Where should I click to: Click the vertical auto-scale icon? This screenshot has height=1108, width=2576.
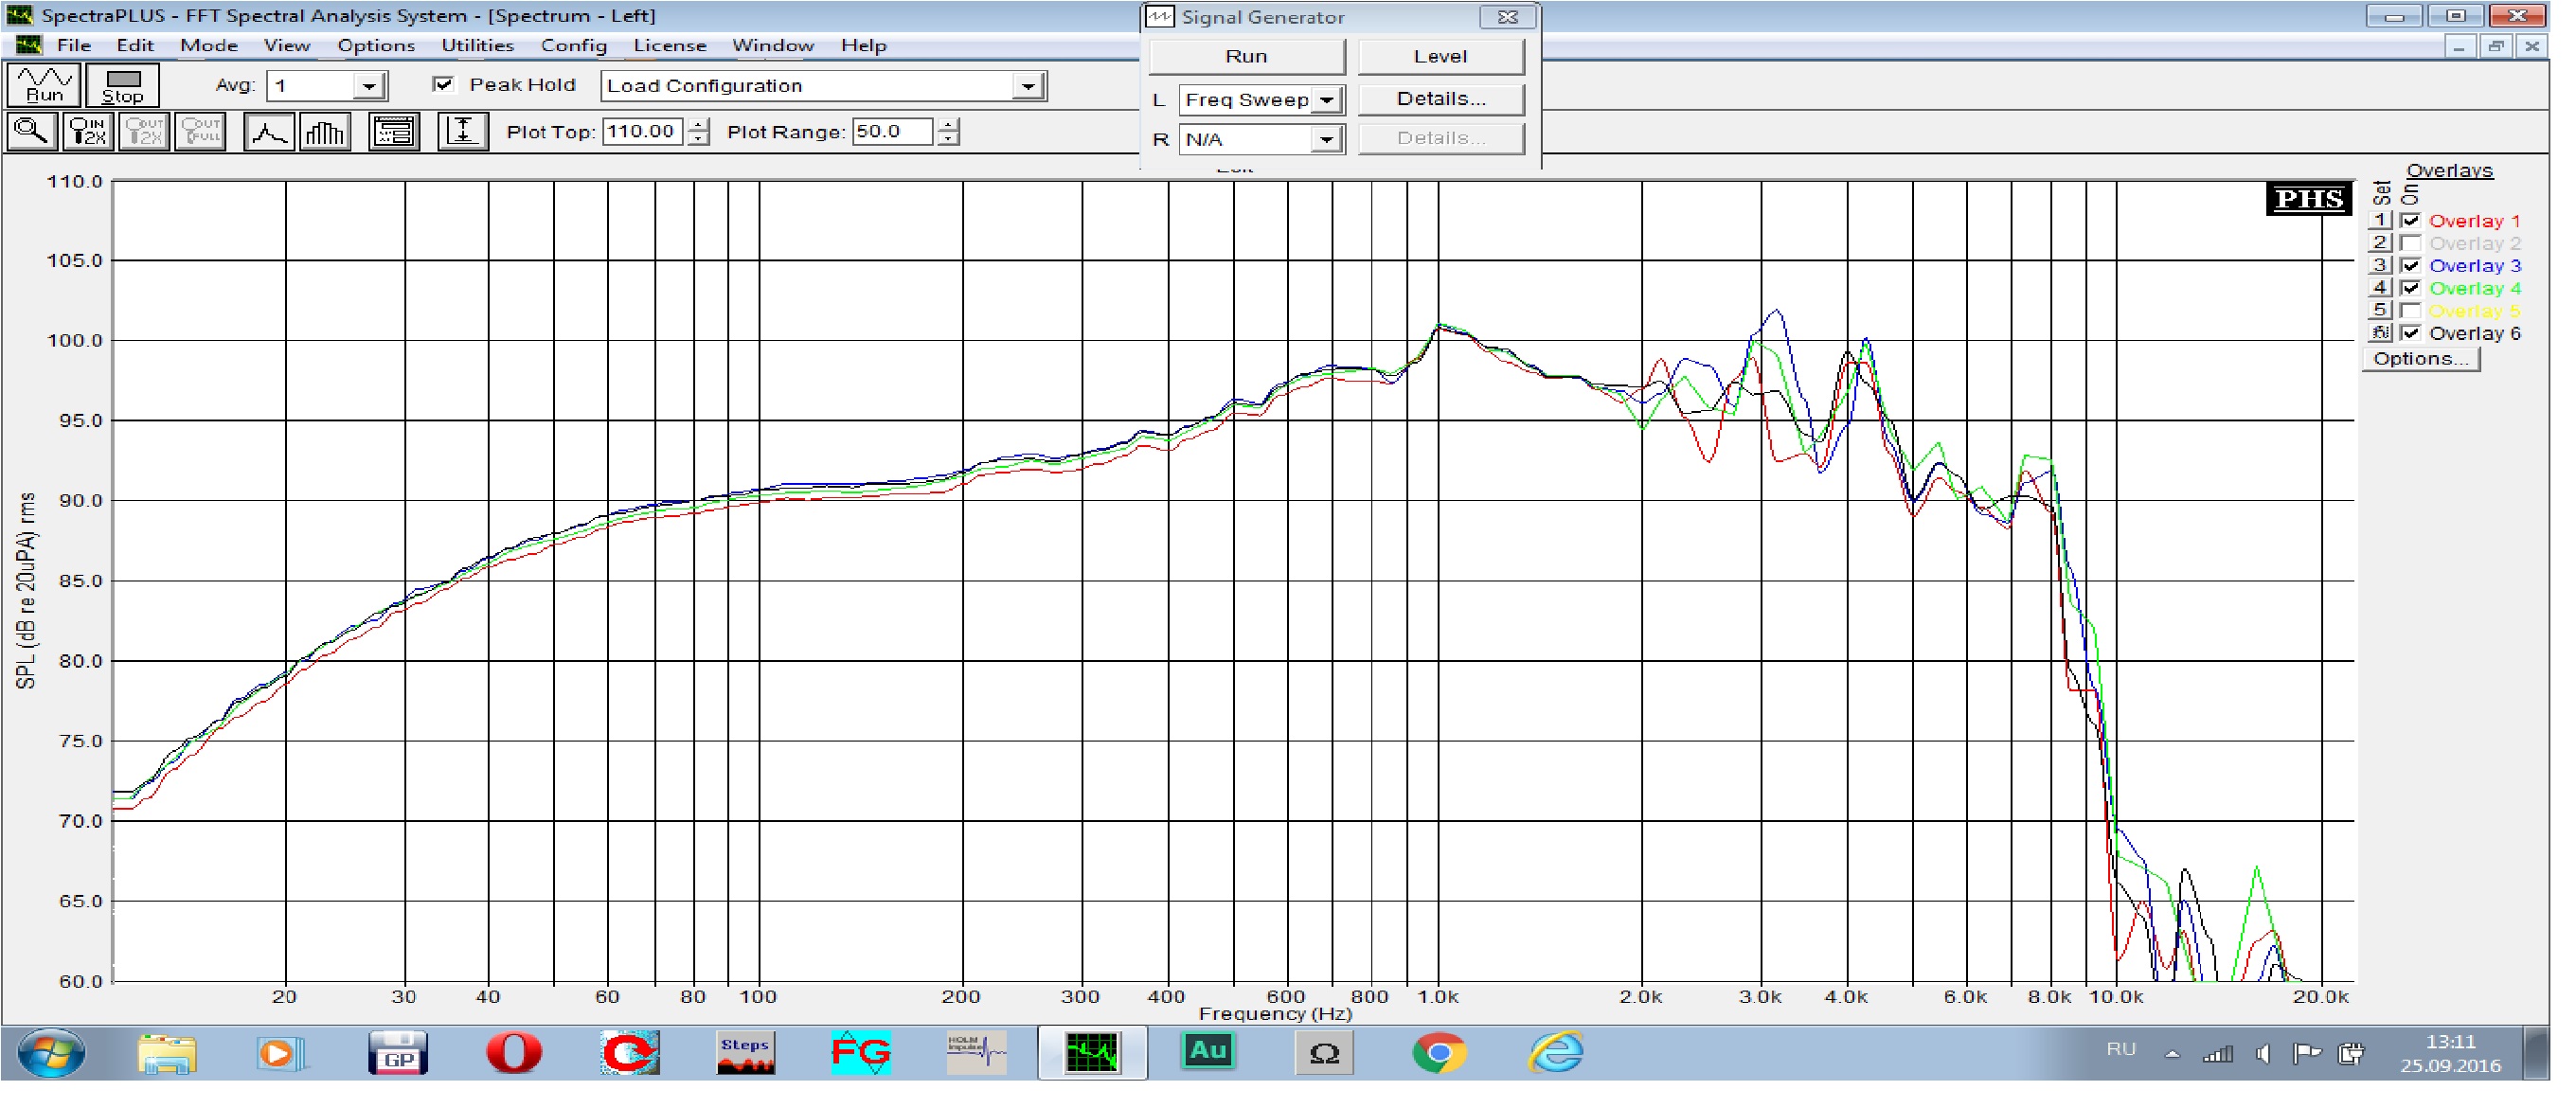tap(462, 132)
